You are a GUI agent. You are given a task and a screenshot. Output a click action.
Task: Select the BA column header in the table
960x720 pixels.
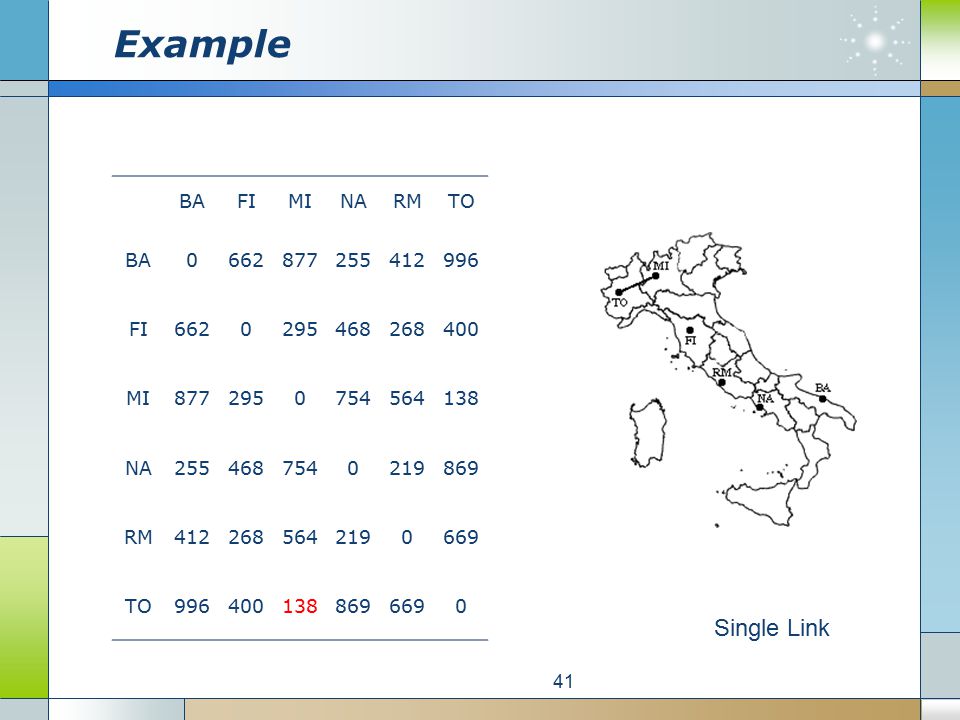pyautogui.click(x=192, y=201)
